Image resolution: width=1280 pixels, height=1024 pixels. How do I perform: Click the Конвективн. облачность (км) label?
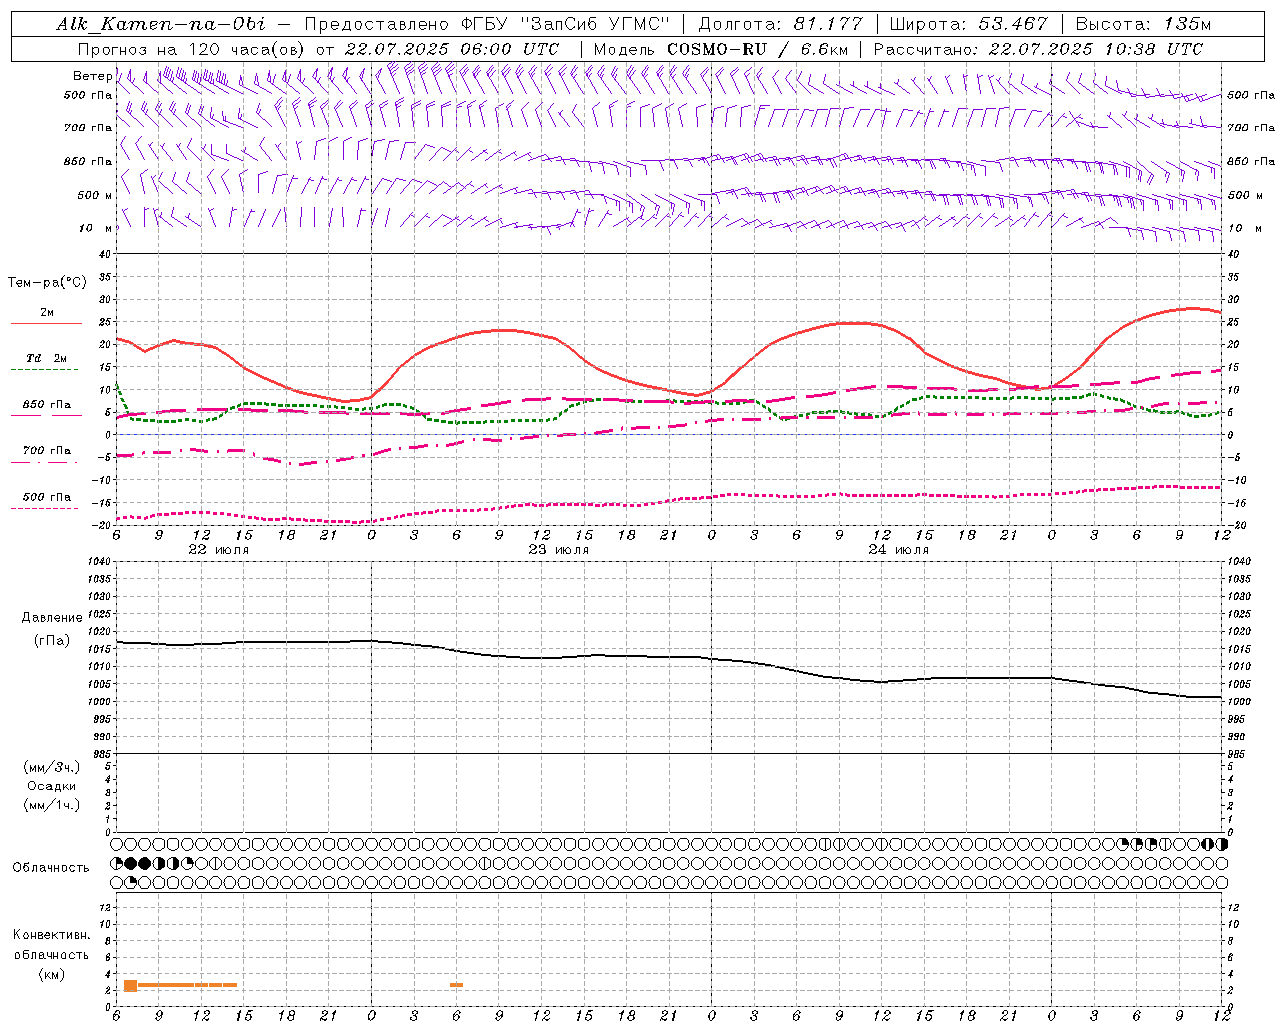coord(51,954)
